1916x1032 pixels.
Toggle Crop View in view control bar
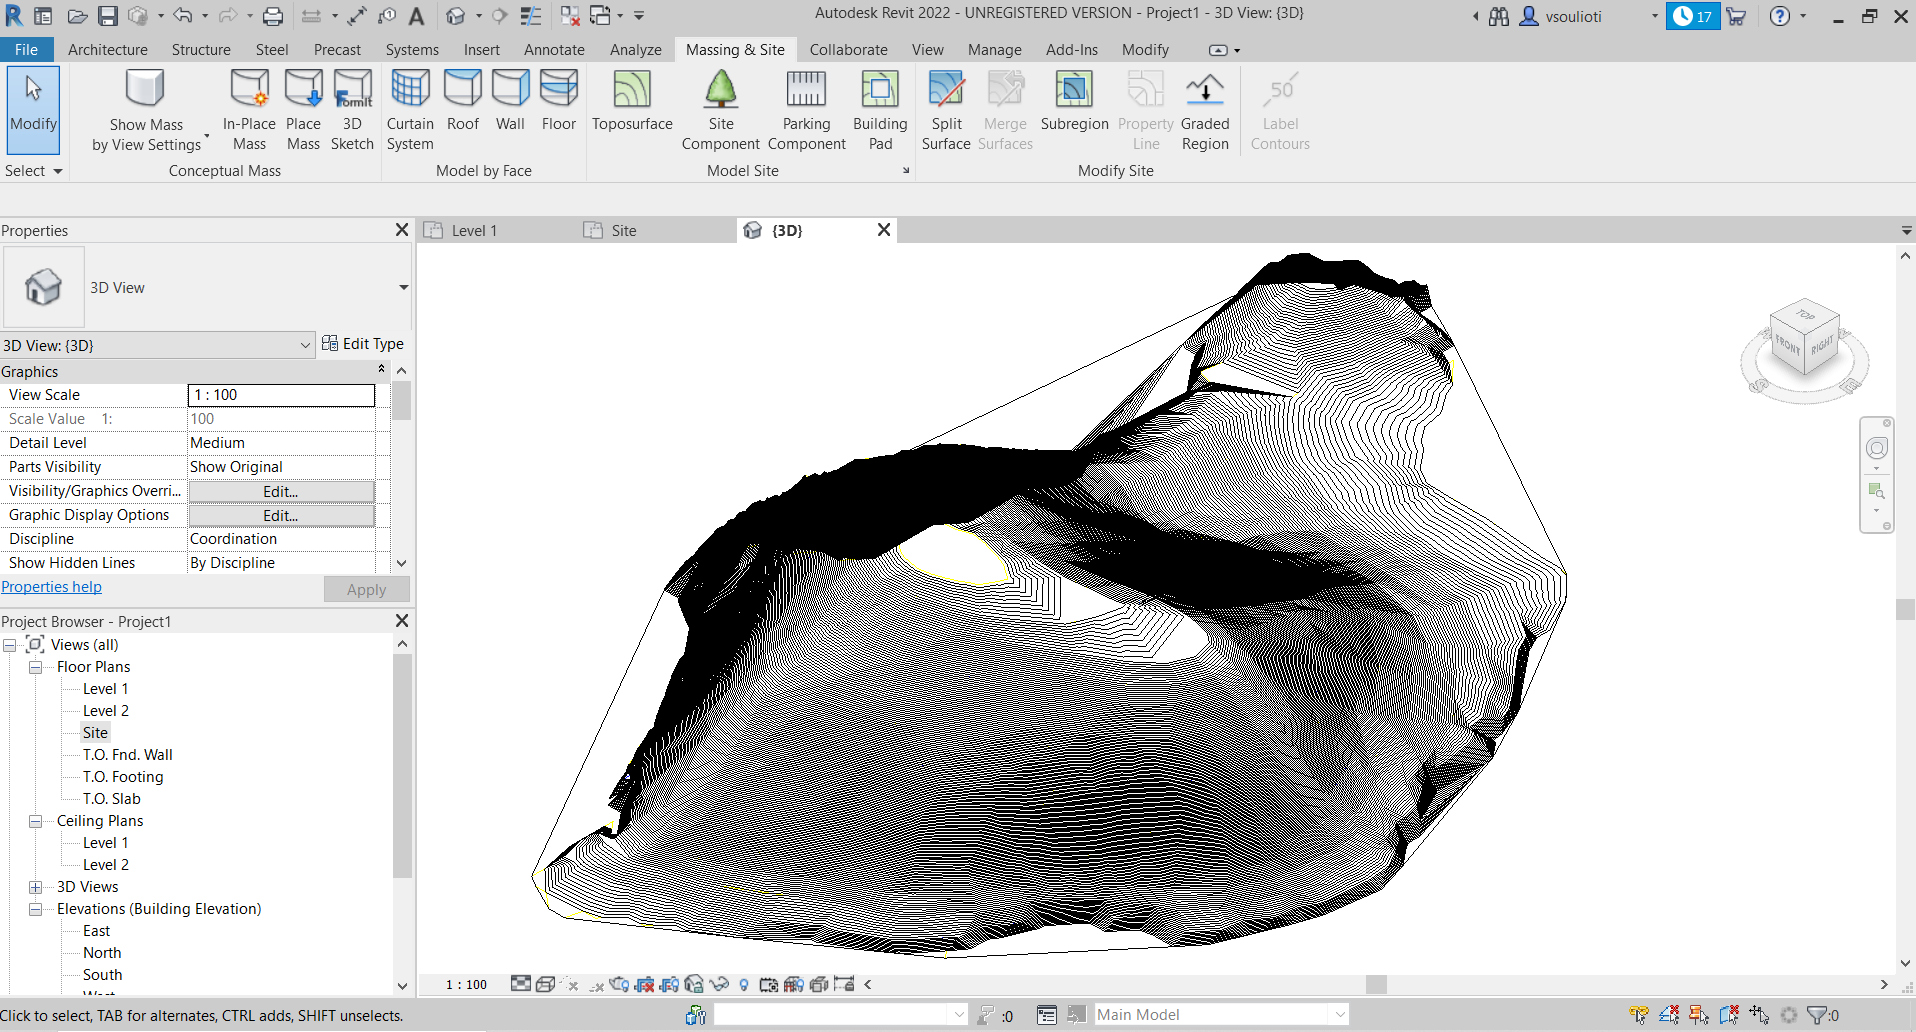[x=644, y=984]
